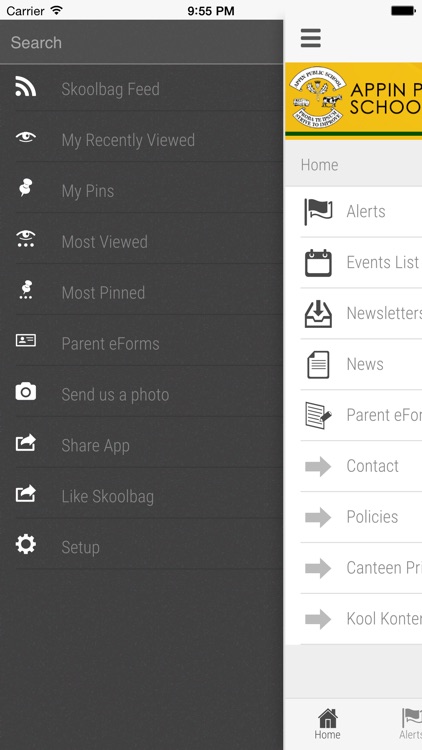Tap the hamburger menu icon

coord(311,38)
